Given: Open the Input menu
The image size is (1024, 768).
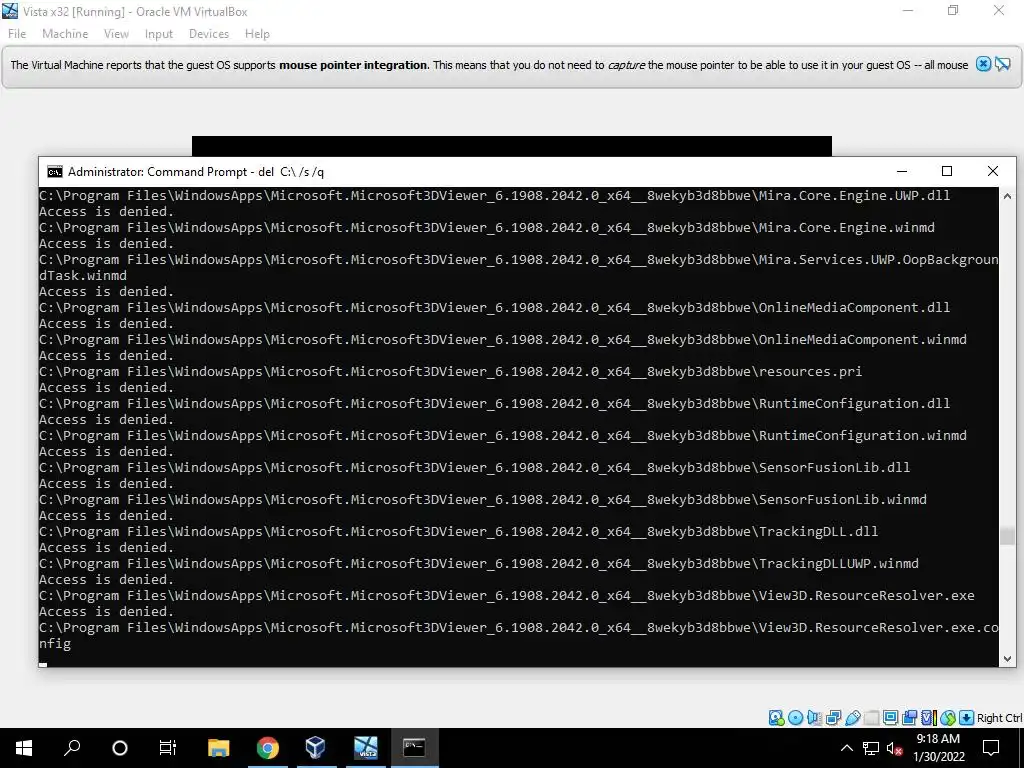Looking at the screenshot, I should point(159,34).
